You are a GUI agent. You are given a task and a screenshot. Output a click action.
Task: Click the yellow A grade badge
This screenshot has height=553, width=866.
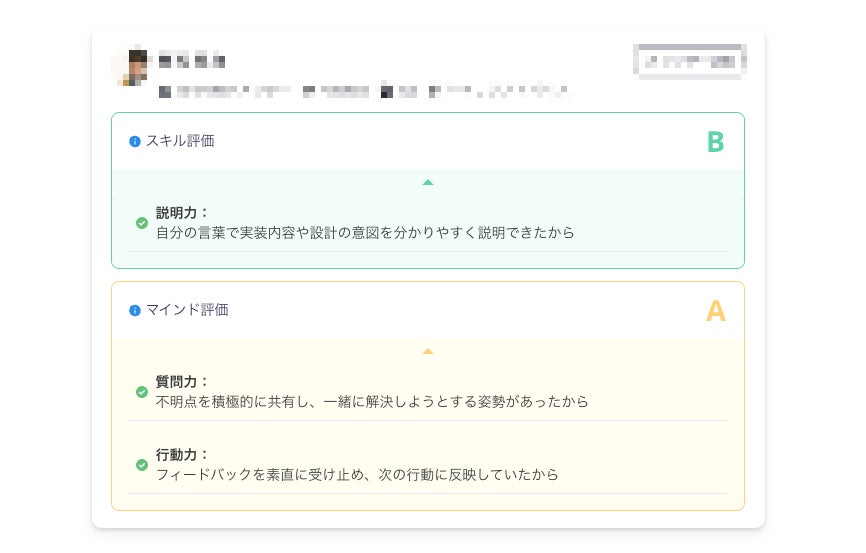(715, 311)
